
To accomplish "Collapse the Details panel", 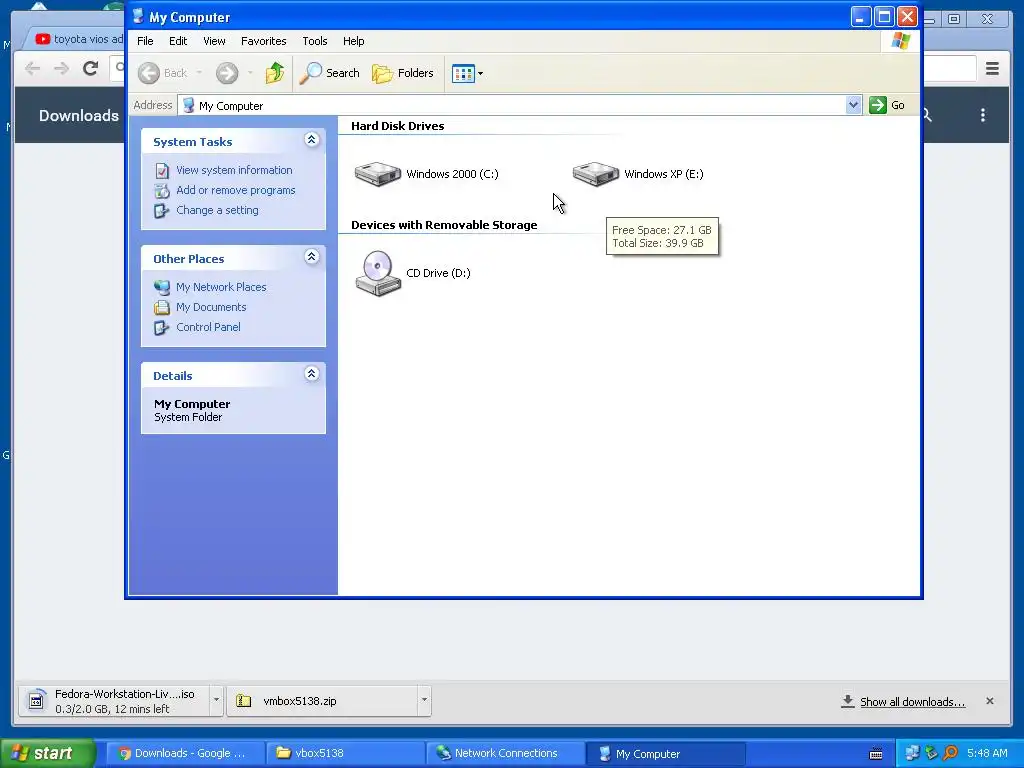I will point(312,374).
